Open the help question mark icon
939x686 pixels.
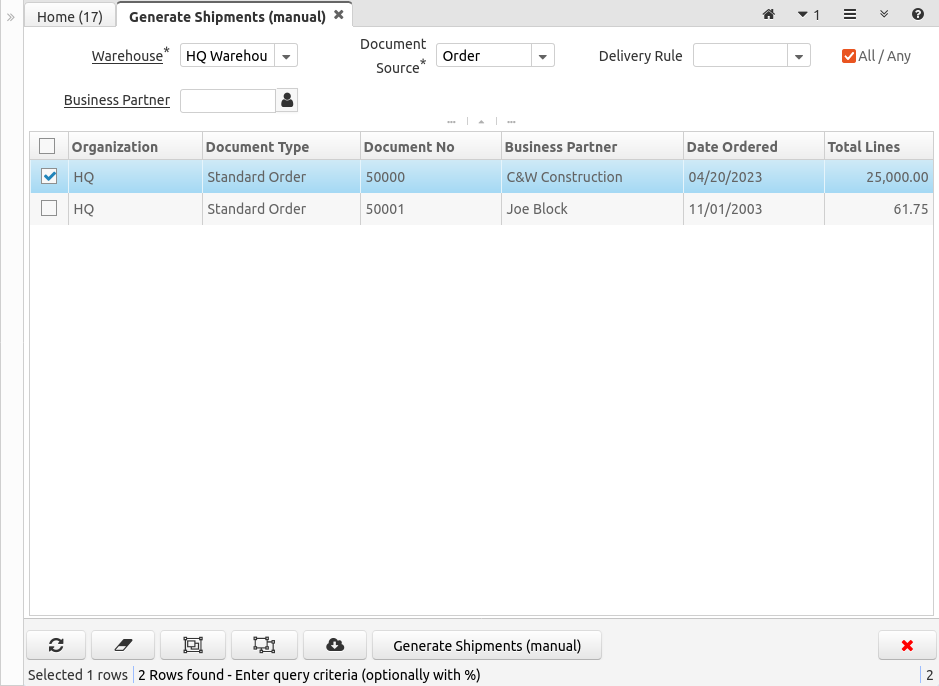(917, 15)
